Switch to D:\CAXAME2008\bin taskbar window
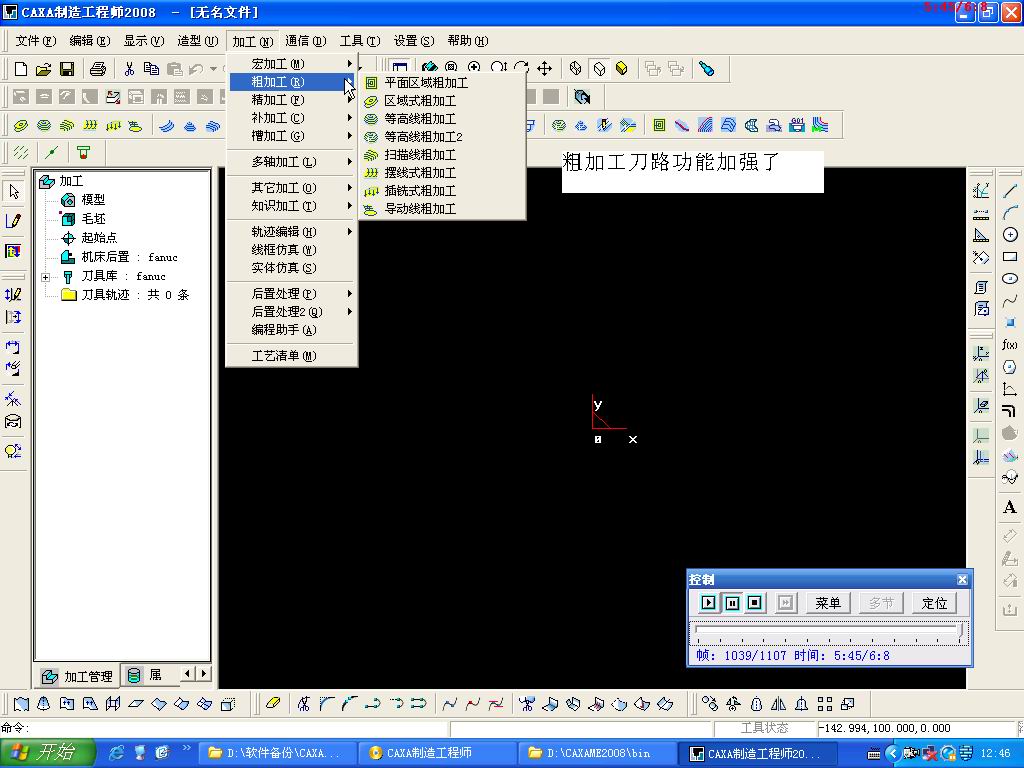The image size is (1024, 768). (x=598, y=753)
